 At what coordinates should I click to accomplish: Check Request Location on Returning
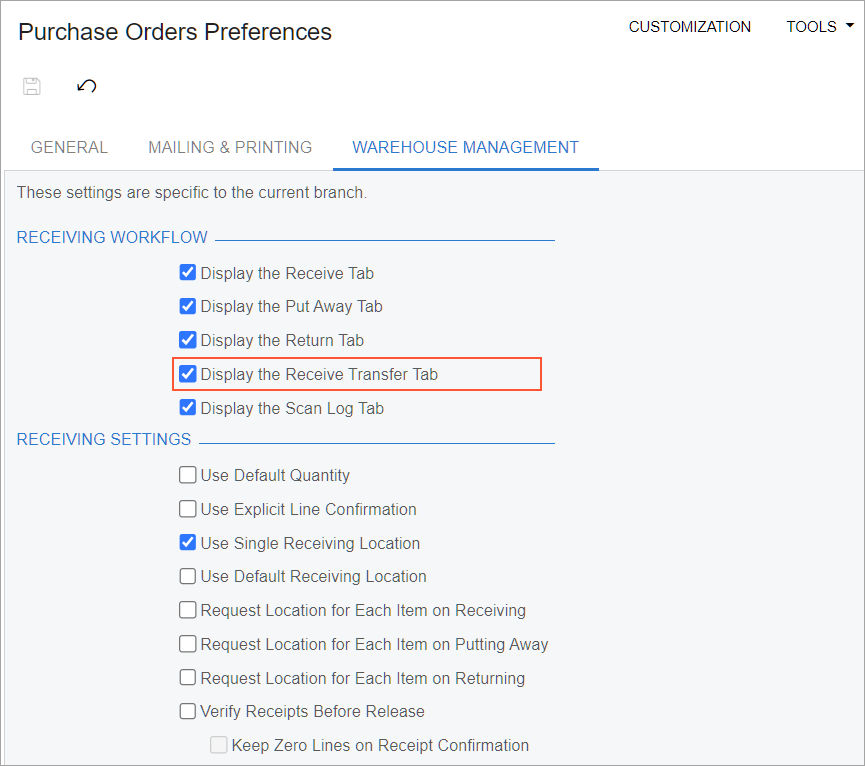point(188,677)
